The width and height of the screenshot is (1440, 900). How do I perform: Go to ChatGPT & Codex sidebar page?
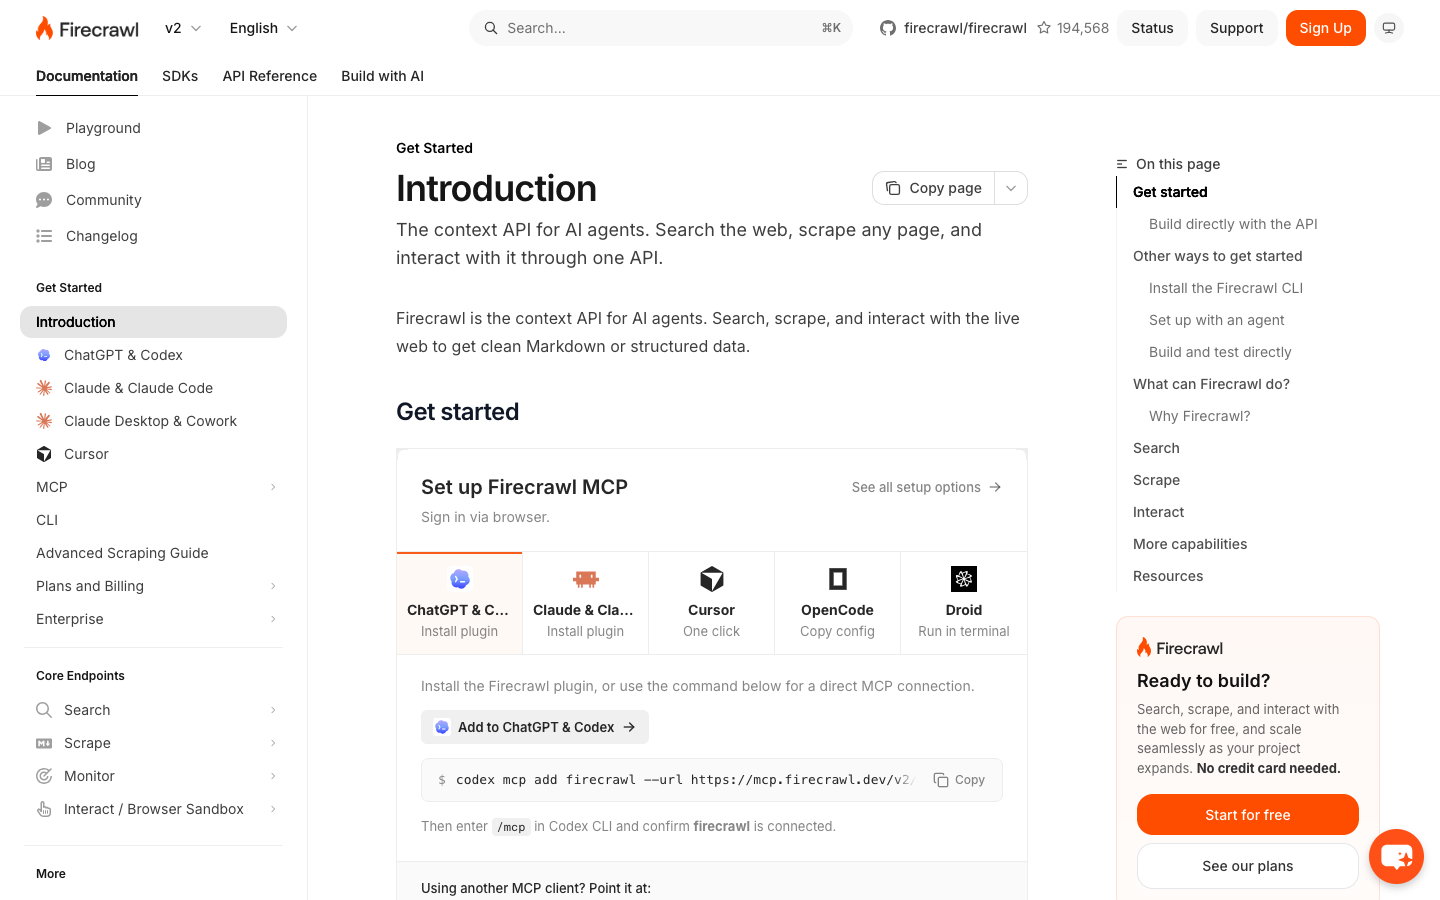(x=153, y=355)
